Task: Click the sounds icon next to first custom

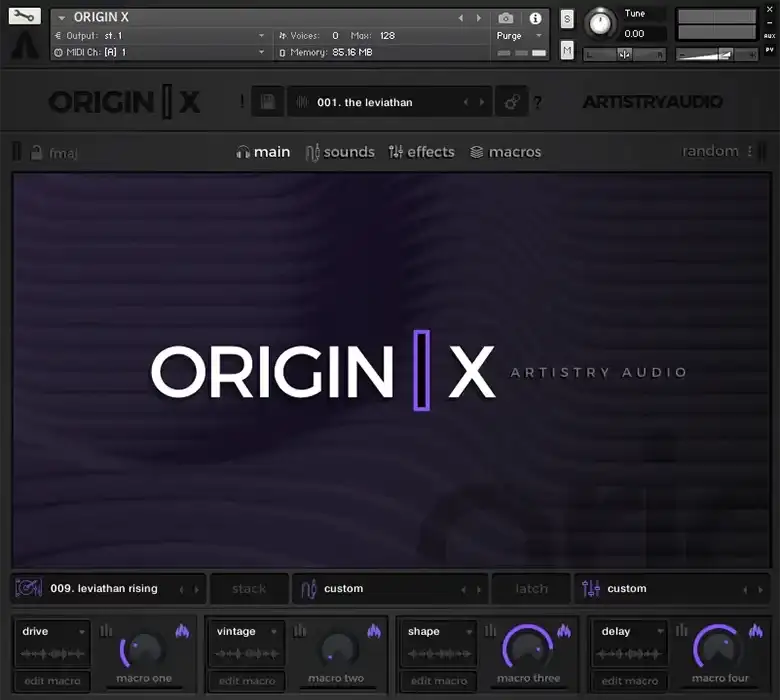Action: pyautogui.click(x=308, y=589)
